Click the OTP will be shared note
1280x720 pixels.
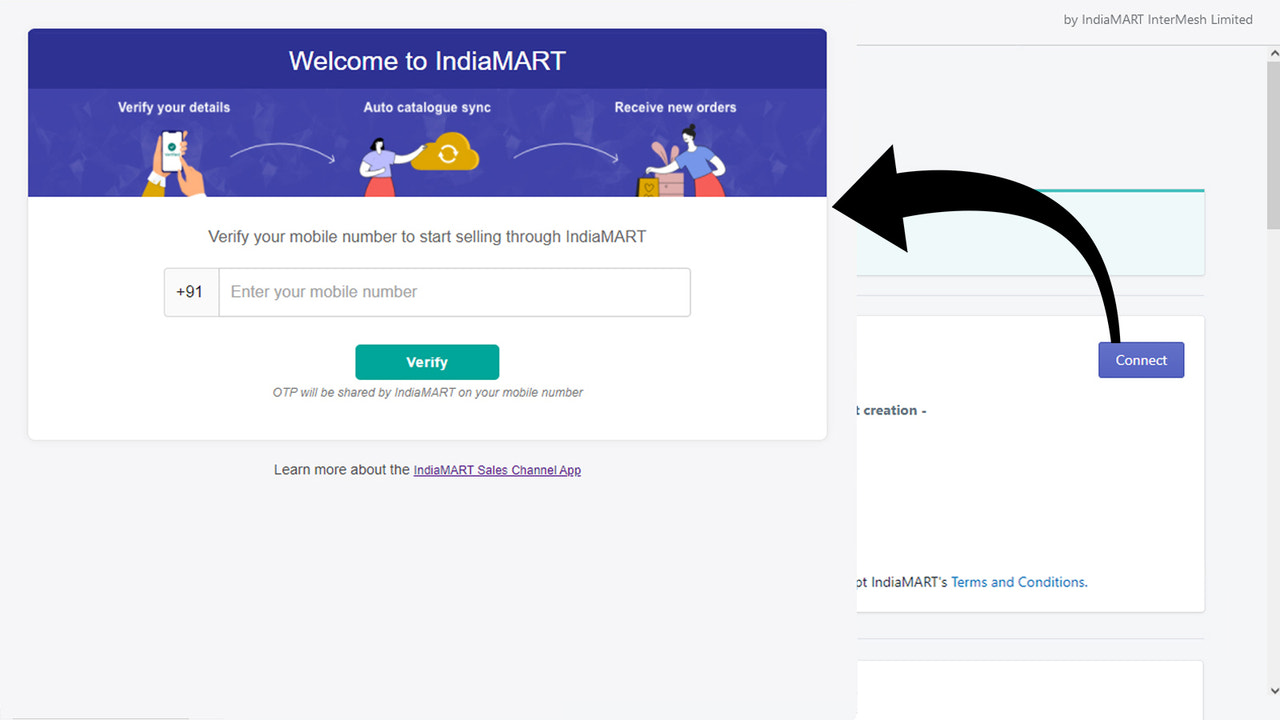(x=427, y=392)
